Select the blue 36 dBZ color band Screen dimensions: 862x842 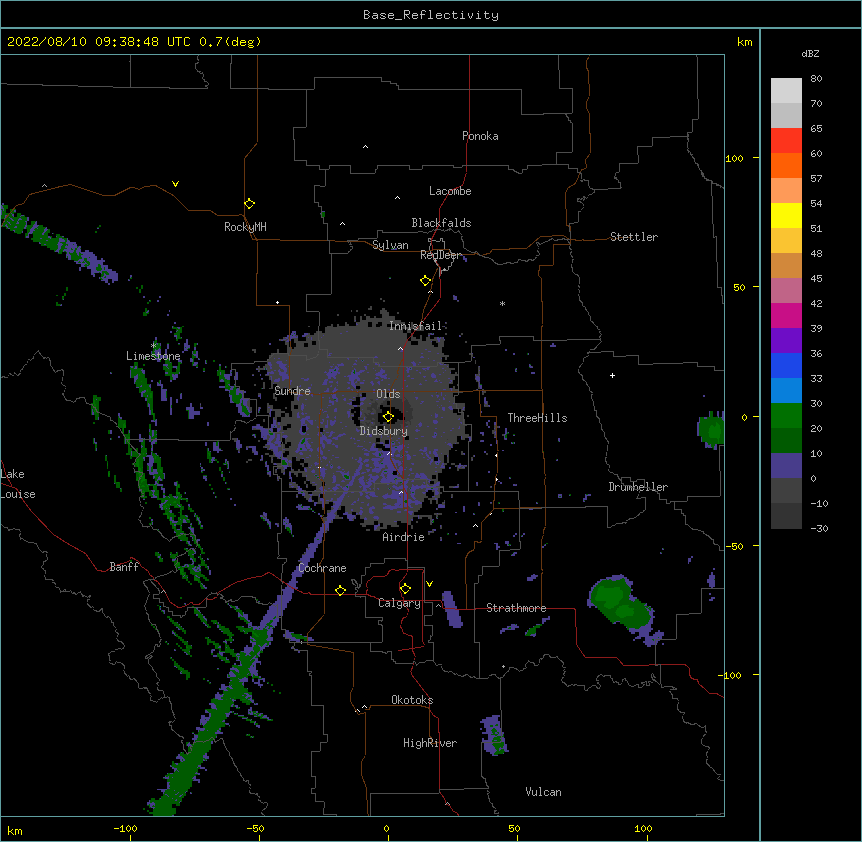(x=786, y=365)
